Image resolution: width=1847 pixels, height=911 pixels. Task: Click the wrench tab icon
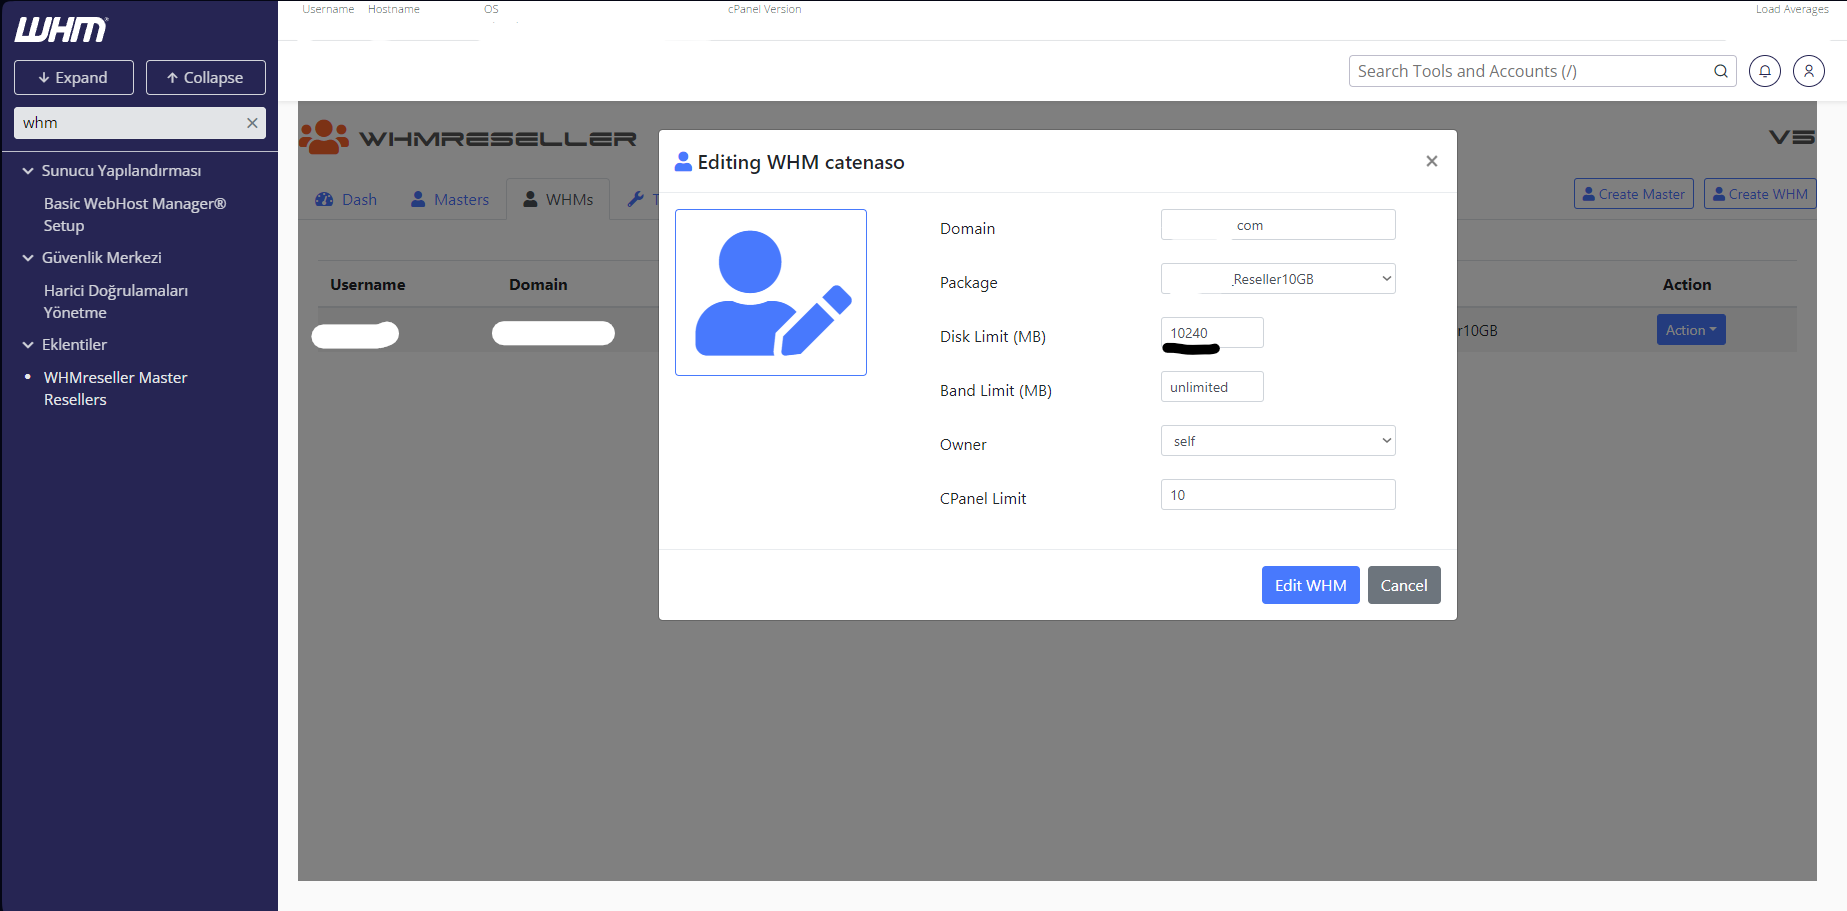click(635, 199)
